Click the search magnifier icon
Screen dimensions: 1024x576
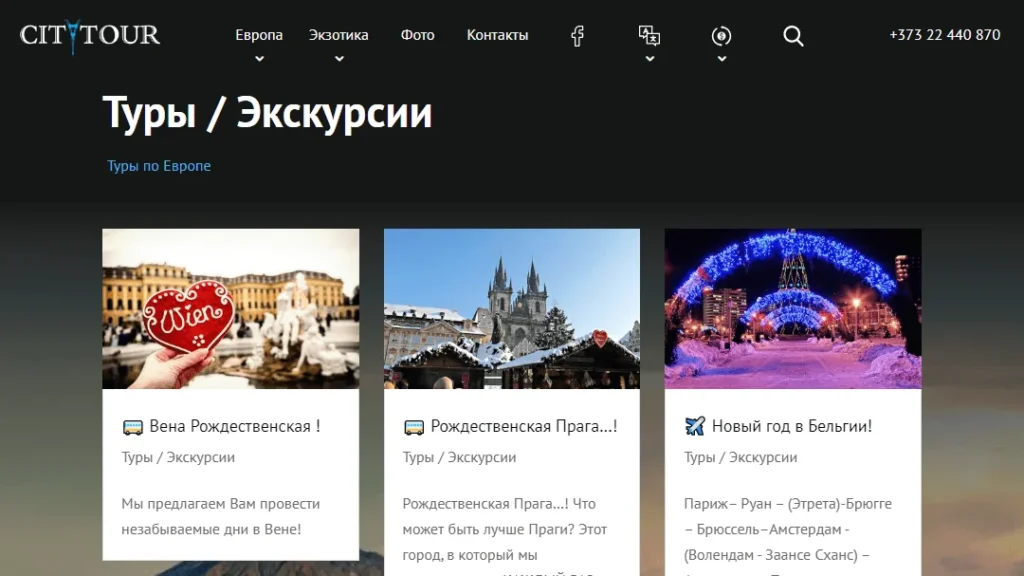tap(793, 35)
